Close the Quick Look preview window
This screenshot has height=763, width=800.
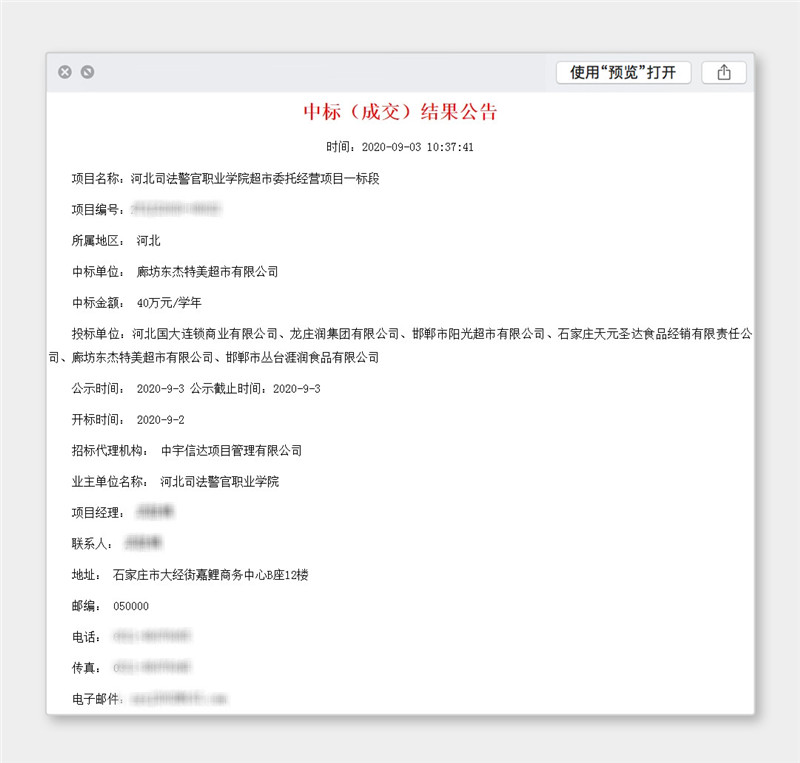(65, 72)
